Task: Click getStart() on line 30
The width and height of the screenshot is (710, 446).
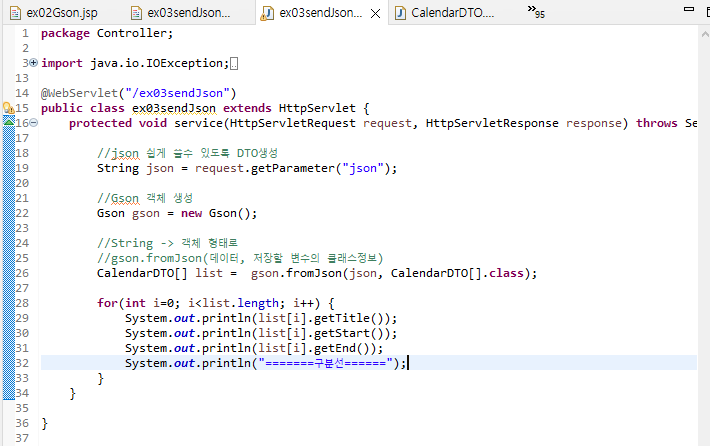Action: point(348,333)
